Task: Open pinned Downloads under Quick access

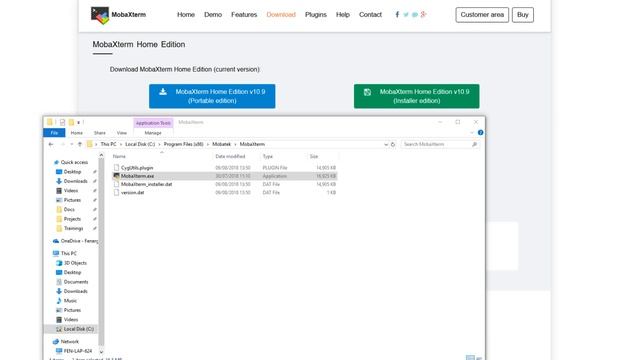Action: click(75, 181)
